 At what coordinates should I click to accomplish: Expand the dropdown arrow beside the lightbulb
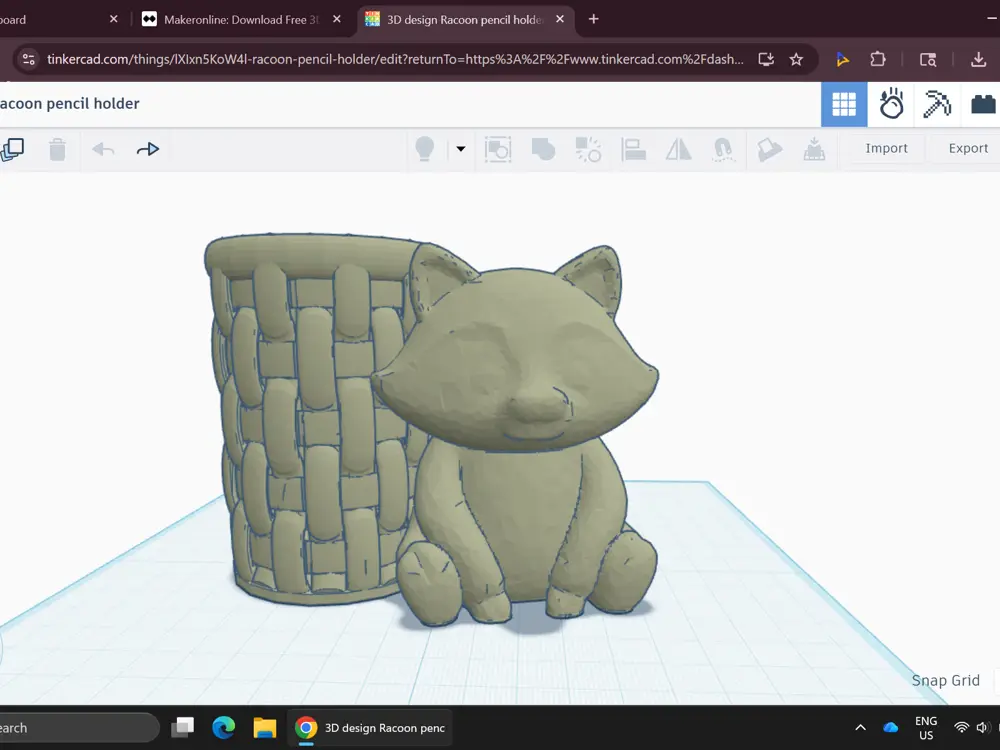tap(460, 149)
